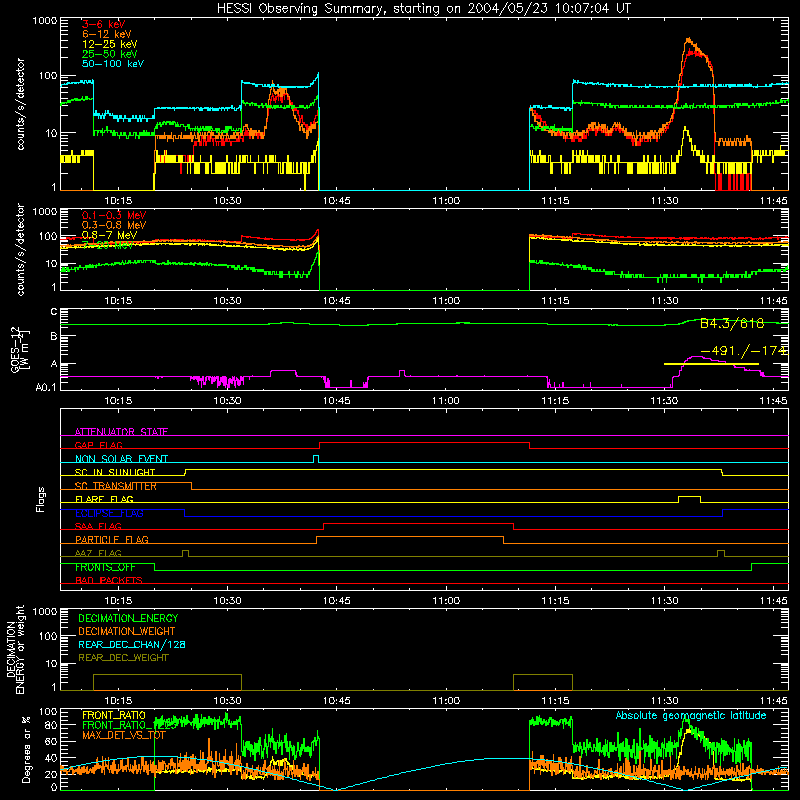Select the AAZ_FLAG label
800x800 pixels.
pyautogui.click(x=98, y=553)
